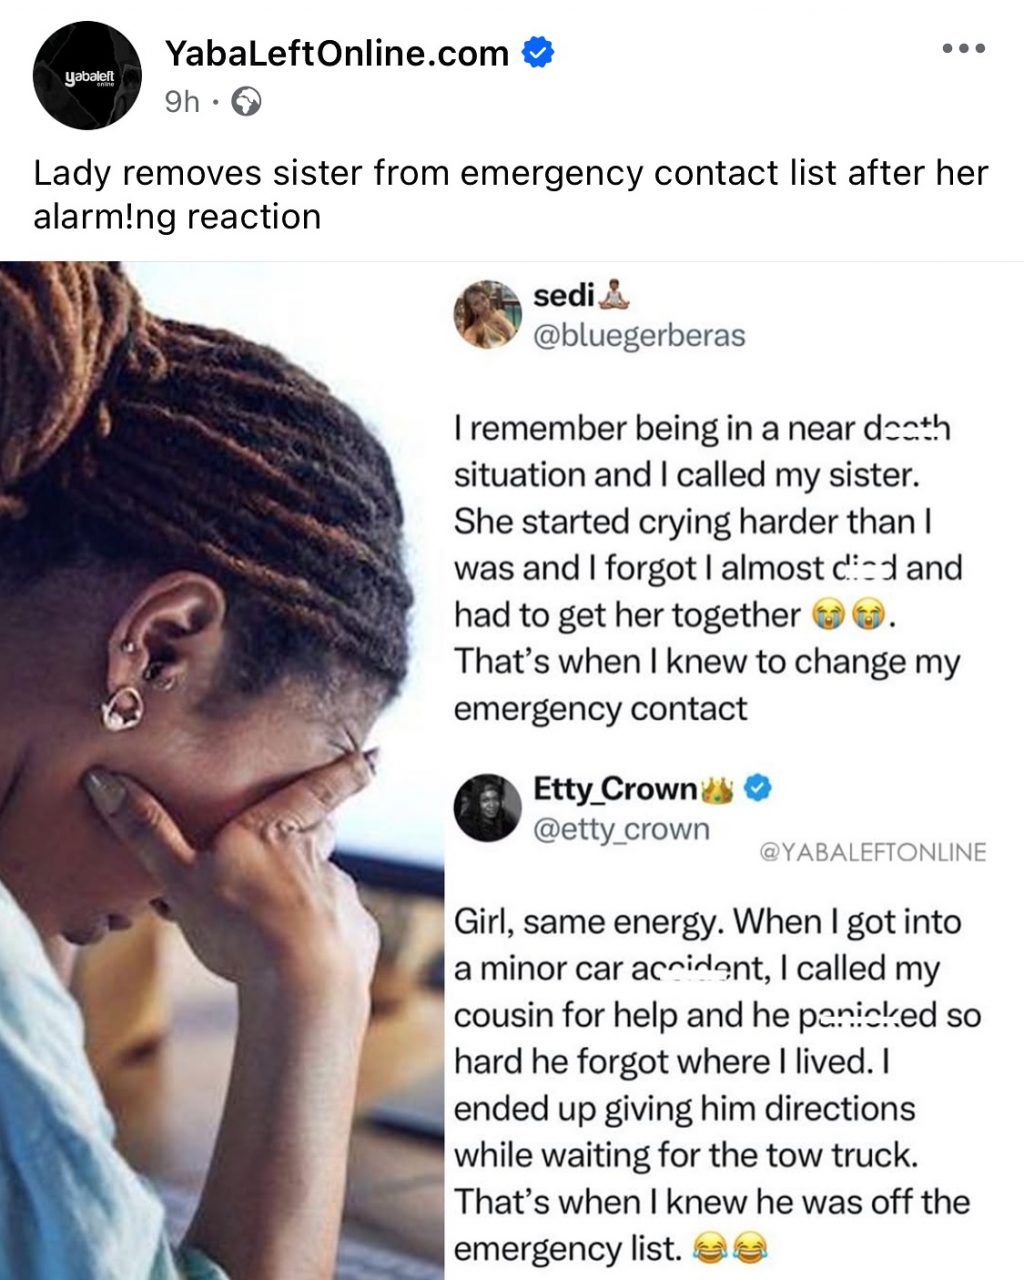
Task: Click the Etty_Crown display name
Action: 616,789
